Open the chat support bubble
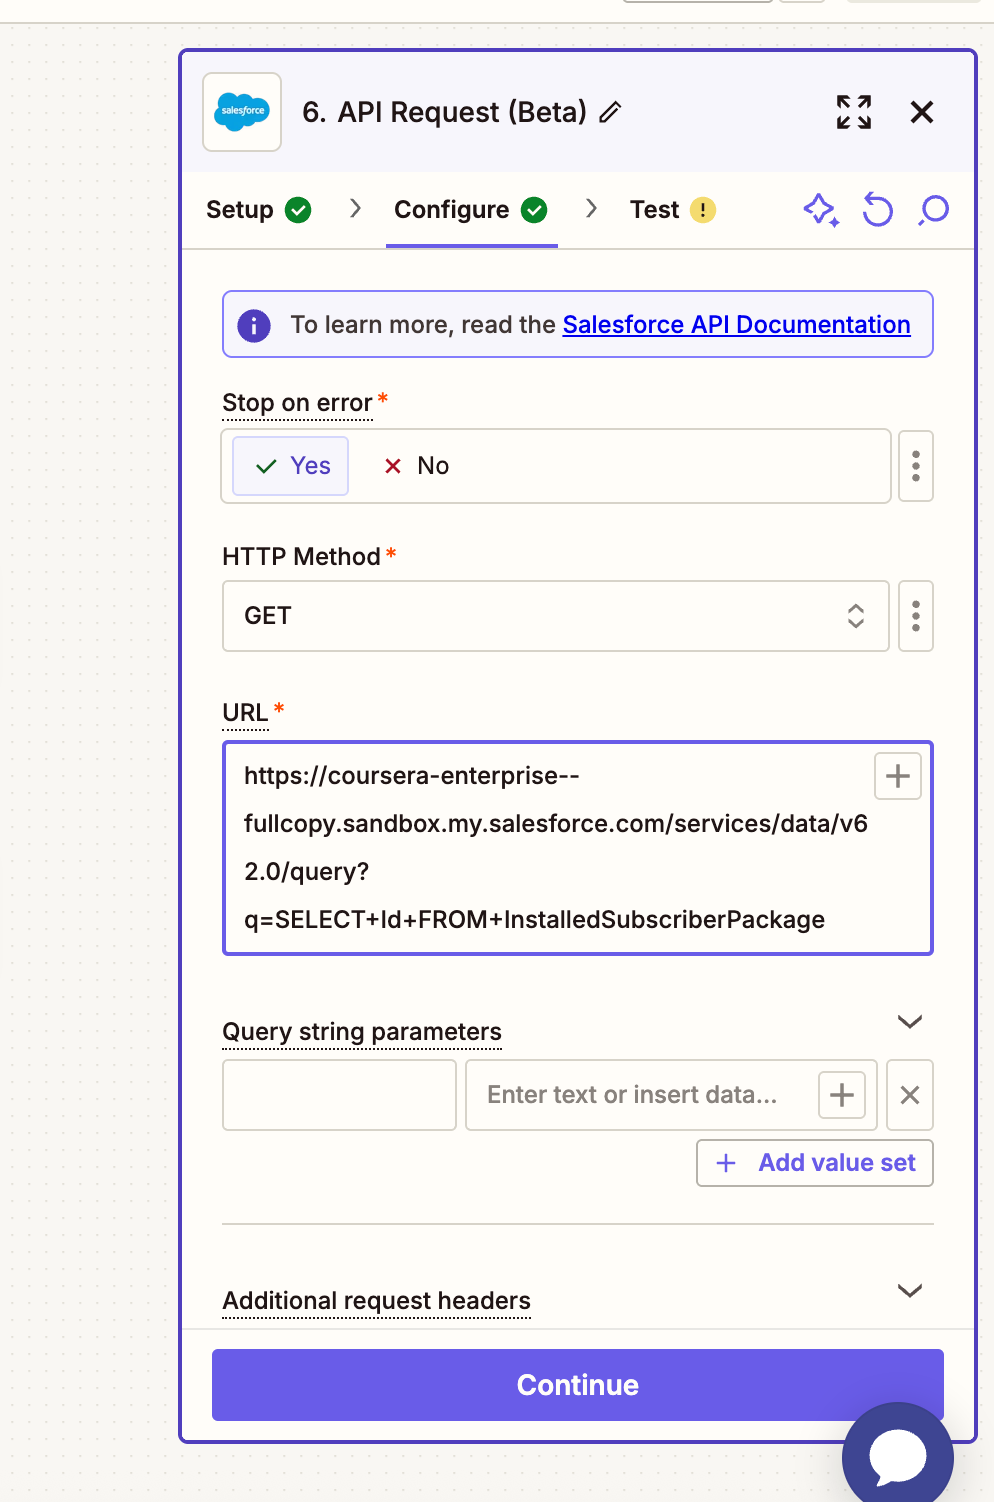 [898, 1456]
